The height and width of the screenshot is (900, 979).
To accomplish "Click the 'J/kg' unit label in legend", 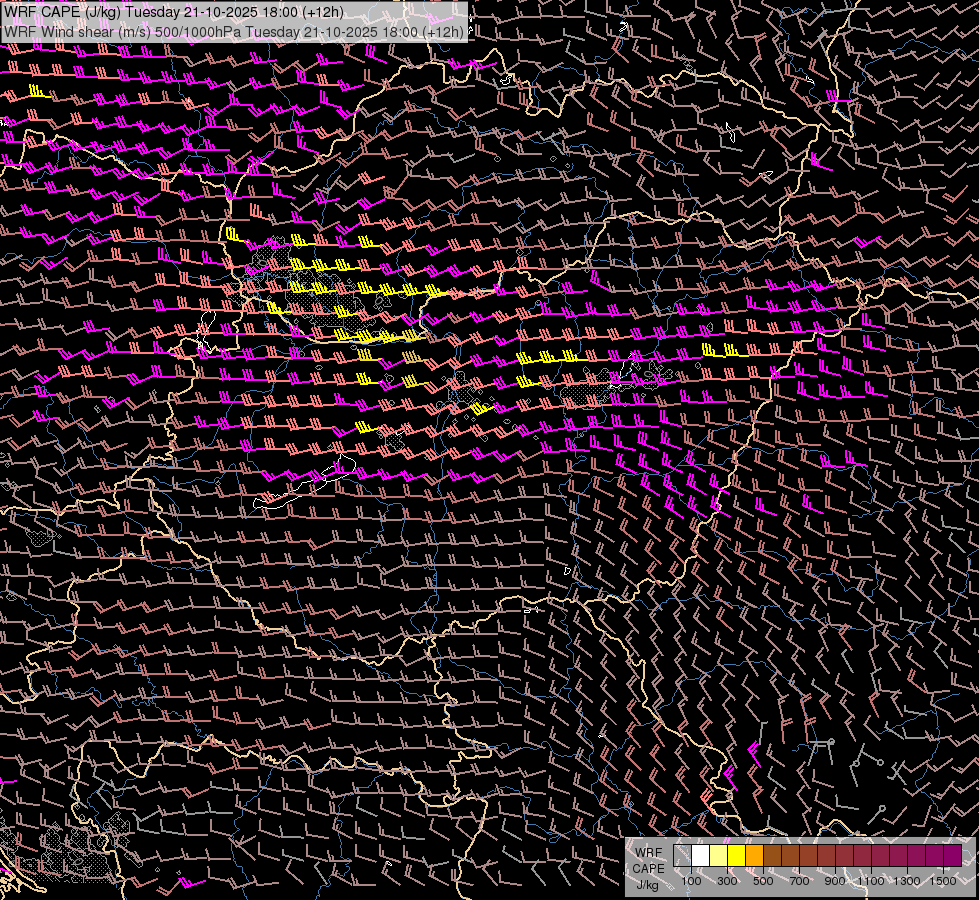I will [647, 885].
